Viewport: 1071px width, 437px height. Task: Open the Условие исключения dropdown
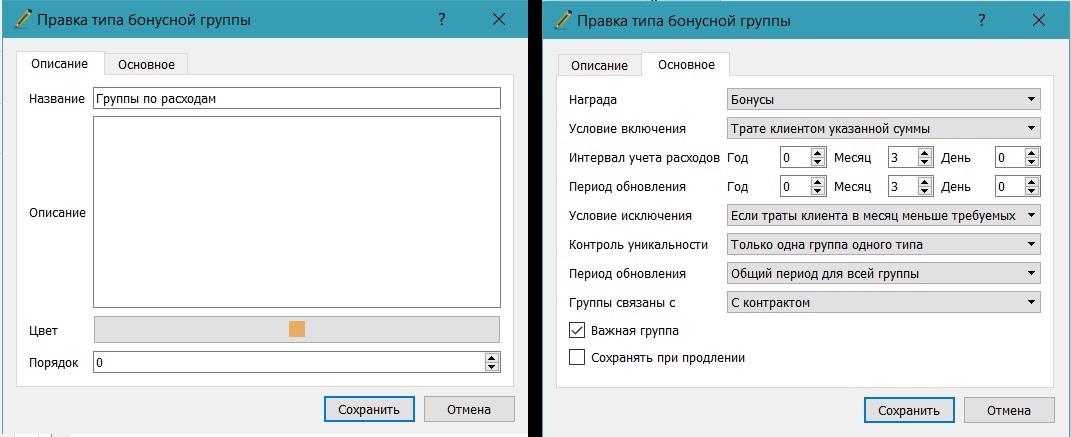point(883,215)
